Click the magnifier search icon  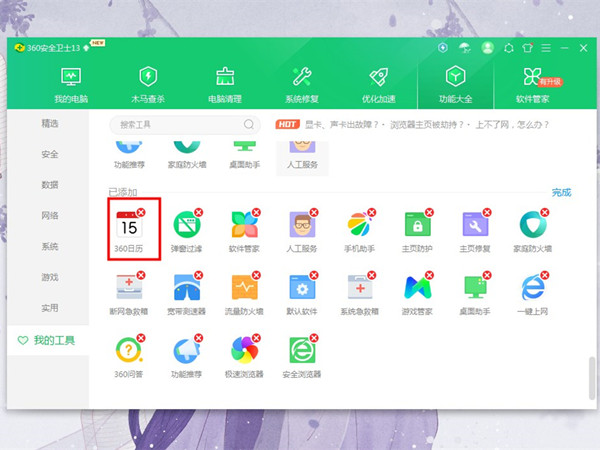click(249, 124)
